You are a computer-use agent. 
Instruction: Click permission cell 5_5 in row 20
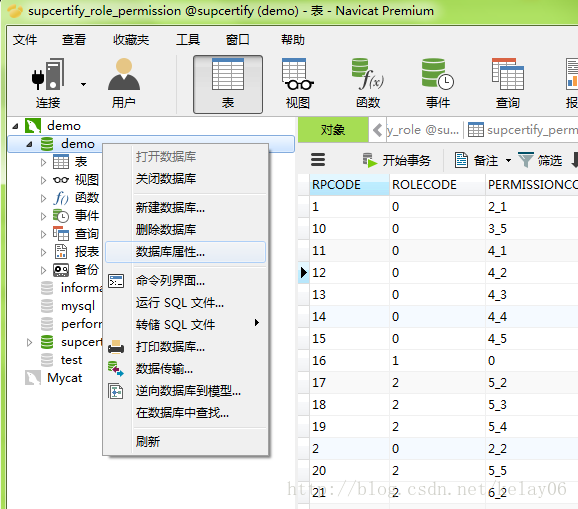[x=532, y=471]
